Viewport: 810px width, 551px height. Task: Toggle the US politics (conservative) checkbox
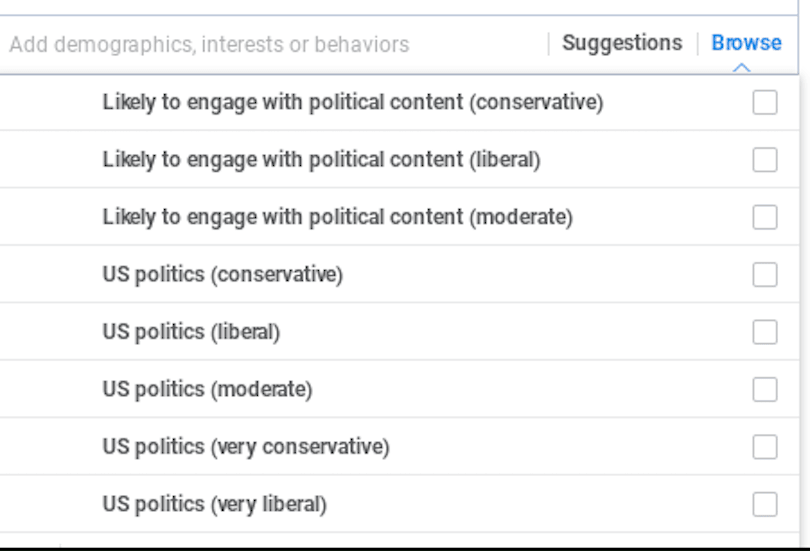(765, 275)
